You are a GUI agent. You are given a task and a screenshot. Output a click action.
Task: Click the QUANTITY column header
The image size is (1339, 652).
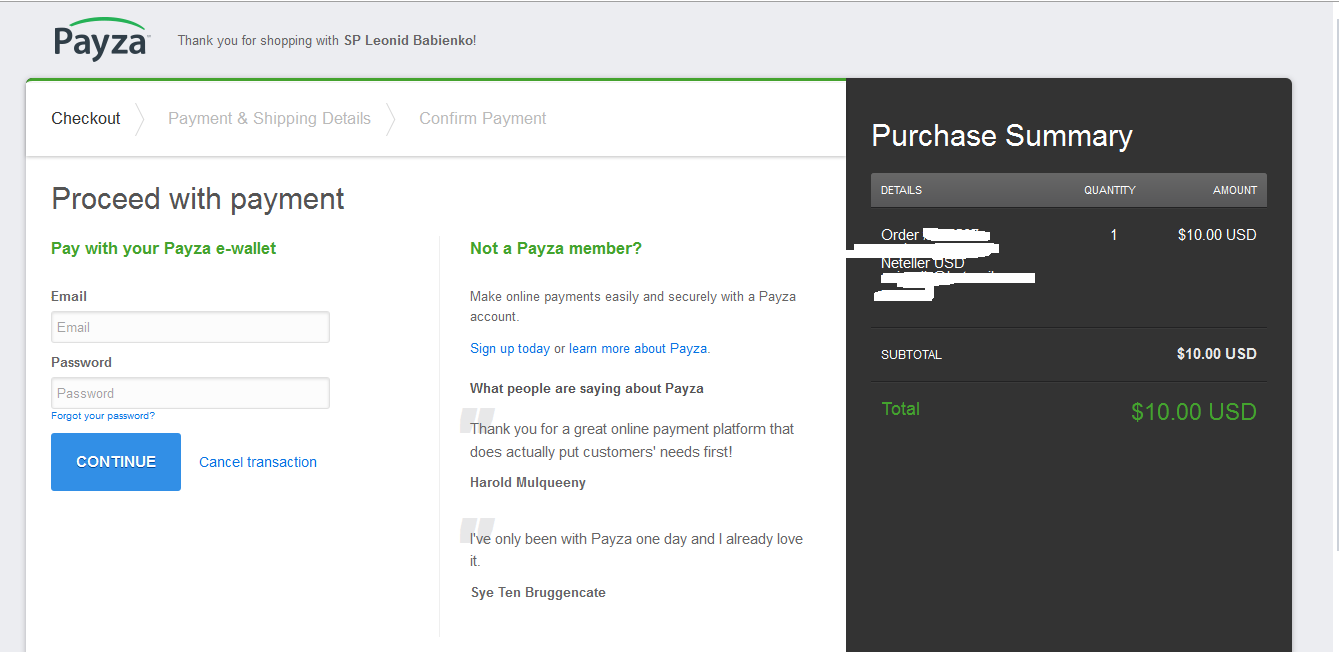pos(1110,190)
